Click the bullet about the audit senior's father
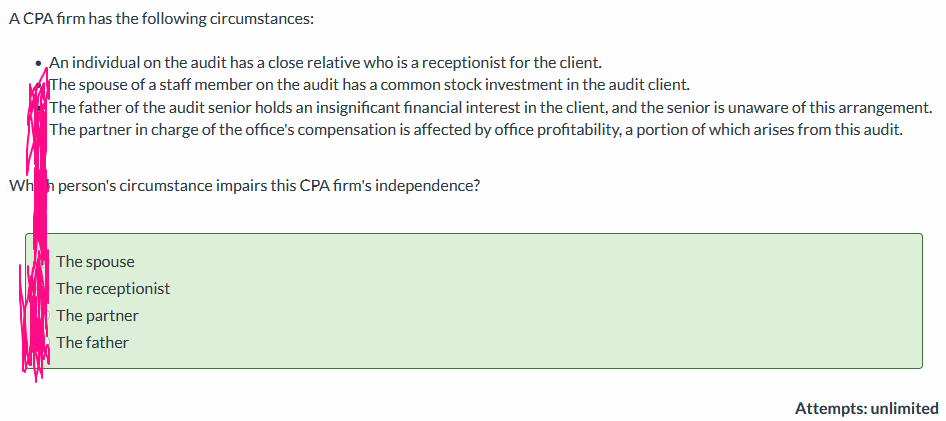The width and height of the screenshot is (946, 421). pos(490,108)
